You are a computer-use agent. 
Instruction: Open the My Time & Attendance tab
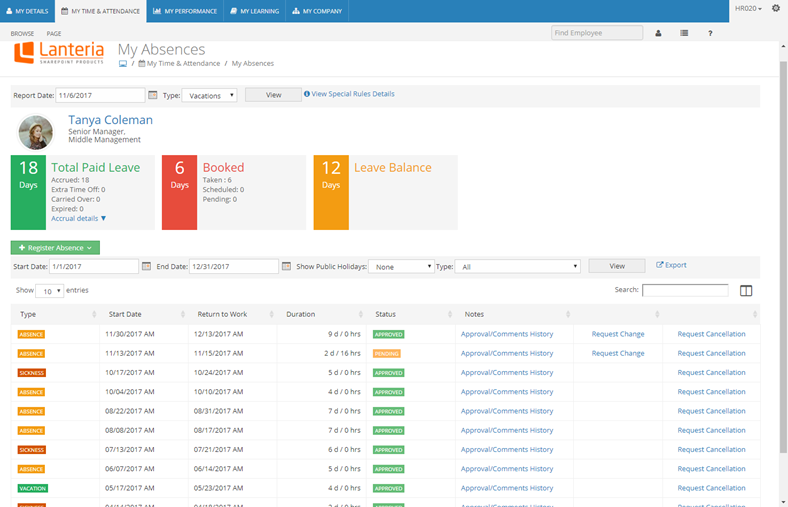tap(101, 11)
